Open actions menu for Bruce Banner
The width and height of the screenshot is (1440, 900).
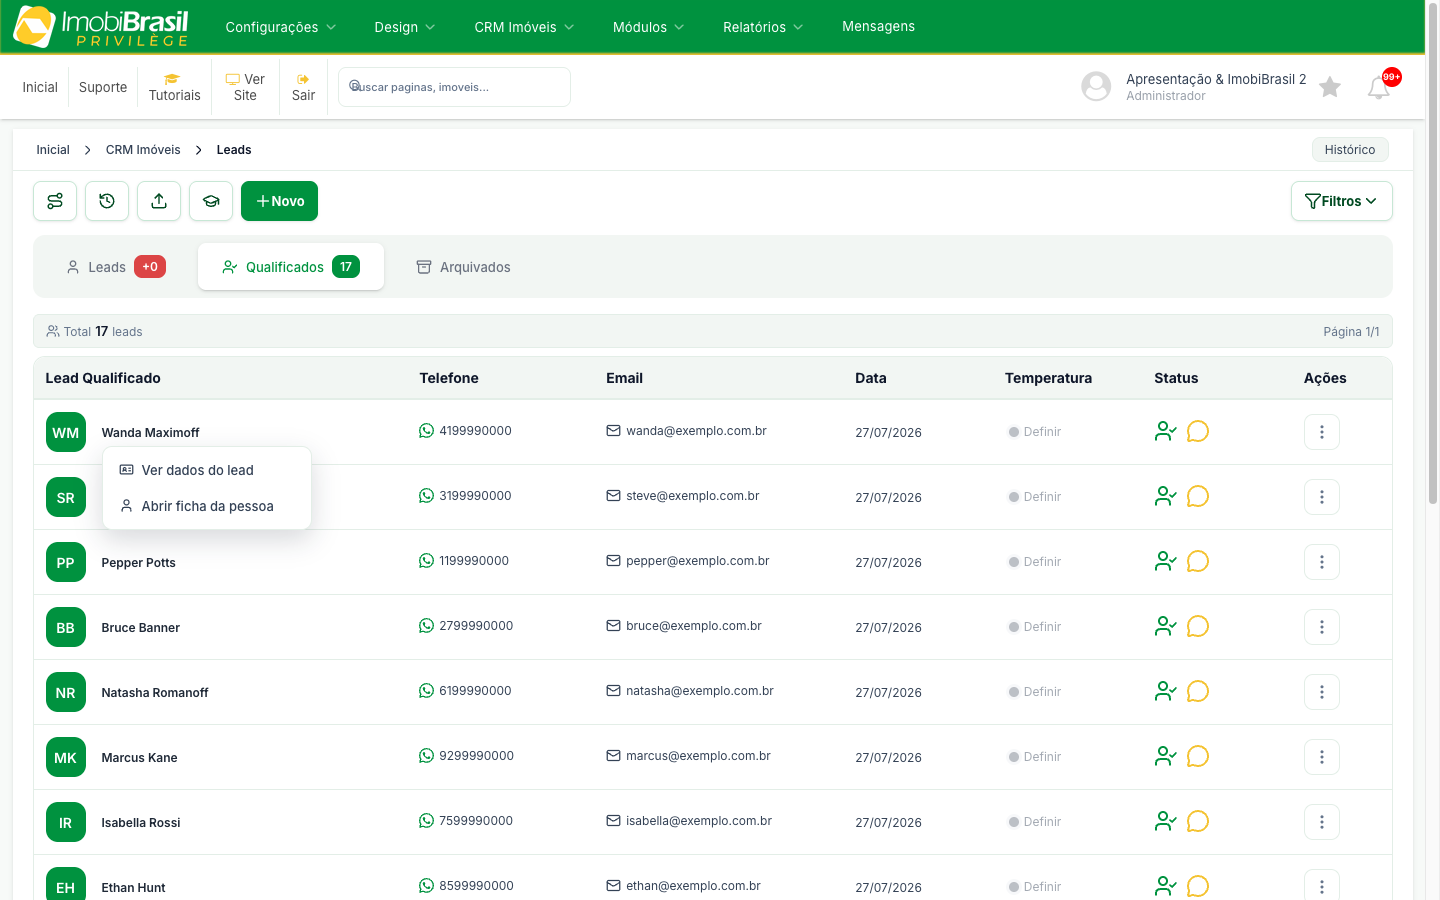(1322, 627)
